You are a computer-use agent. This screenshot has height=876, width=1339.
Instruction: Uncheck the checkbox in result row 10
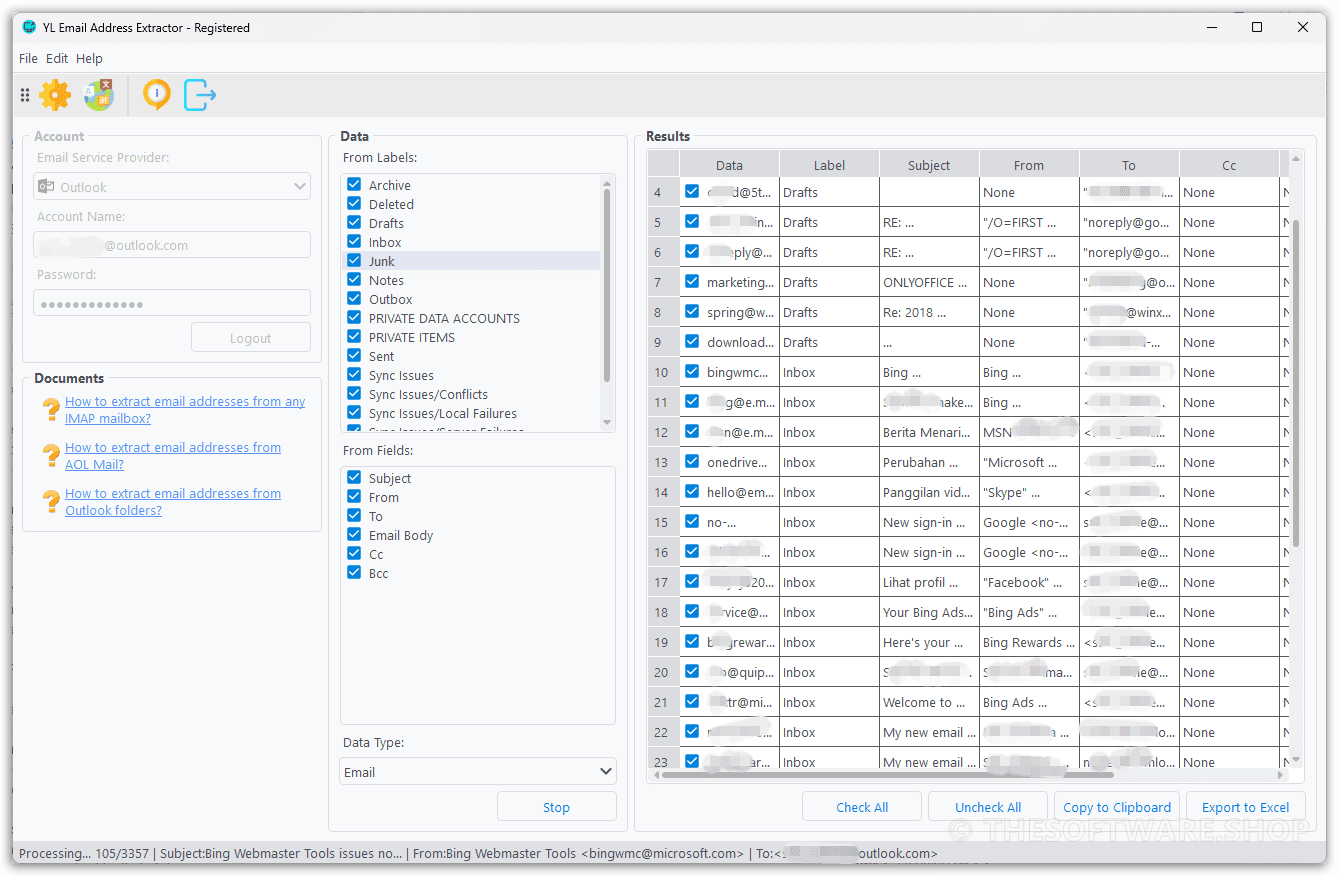coord(692,372)
